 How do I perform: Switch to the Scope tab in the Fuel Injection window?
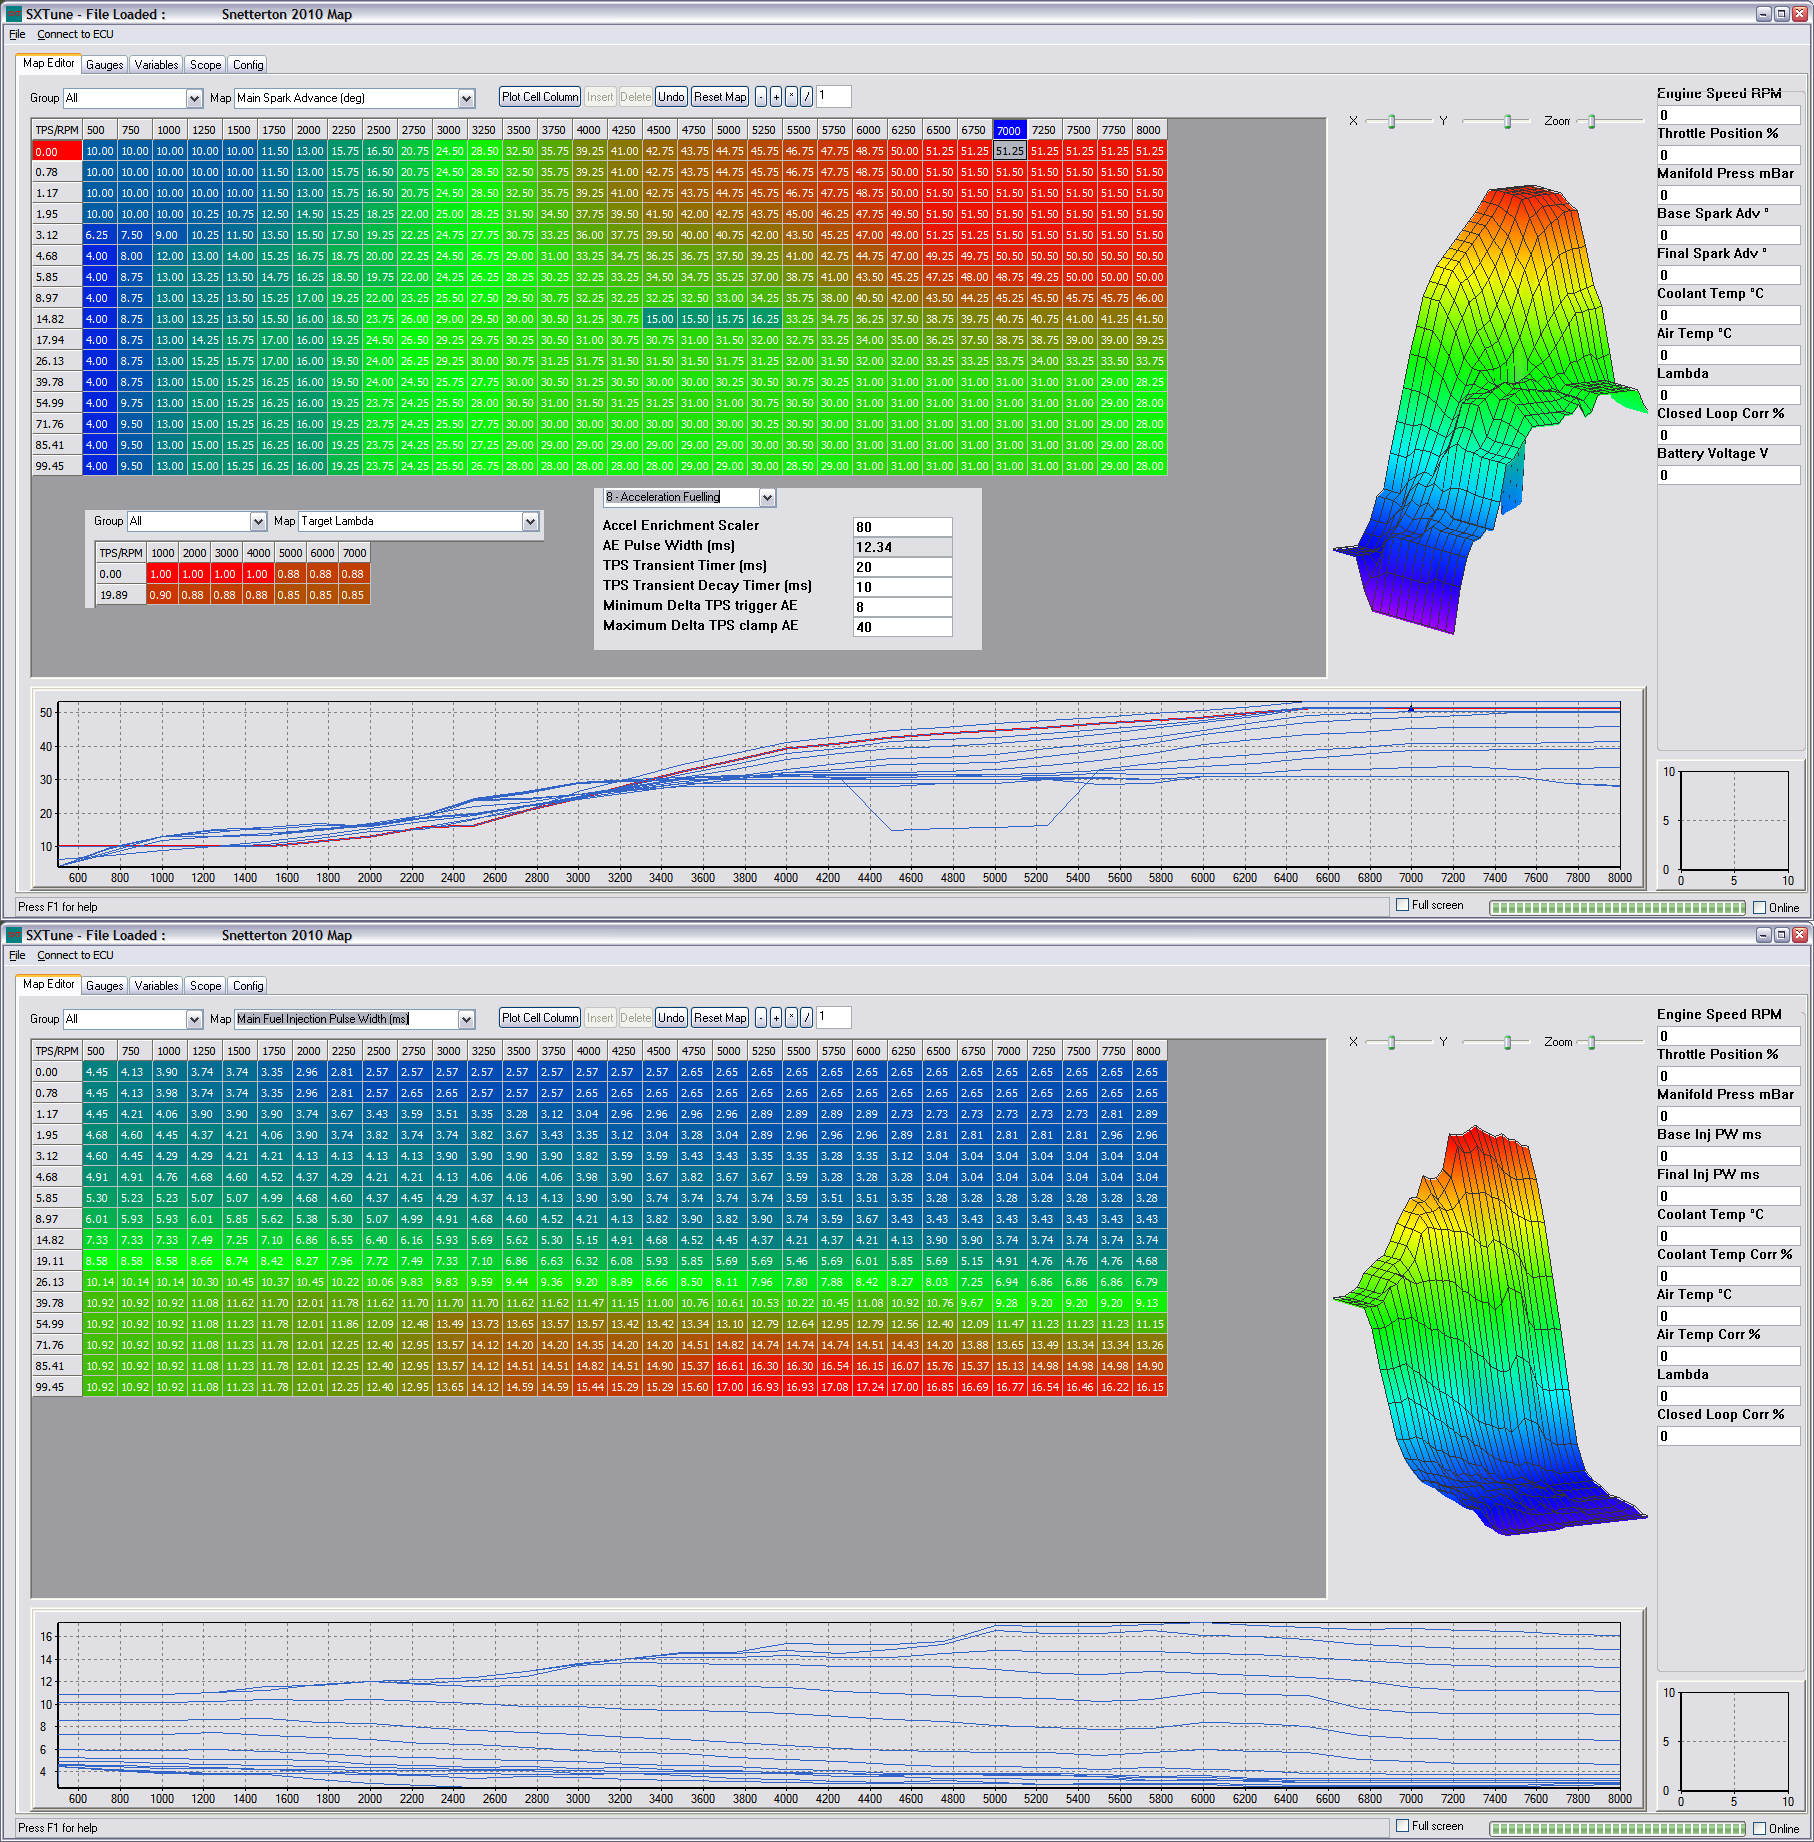click(x=206, y=986)
